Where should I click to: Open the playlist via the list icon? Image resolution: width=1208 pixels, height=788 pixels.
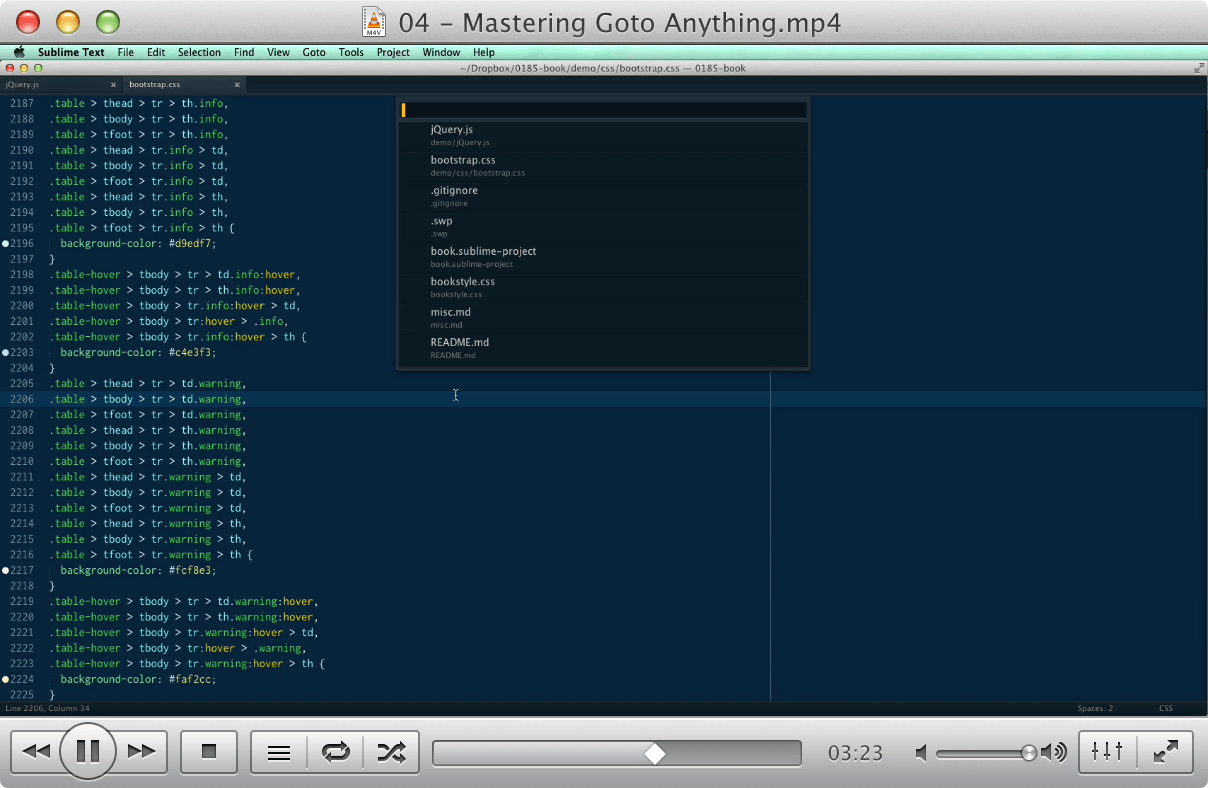click(279, 751)
